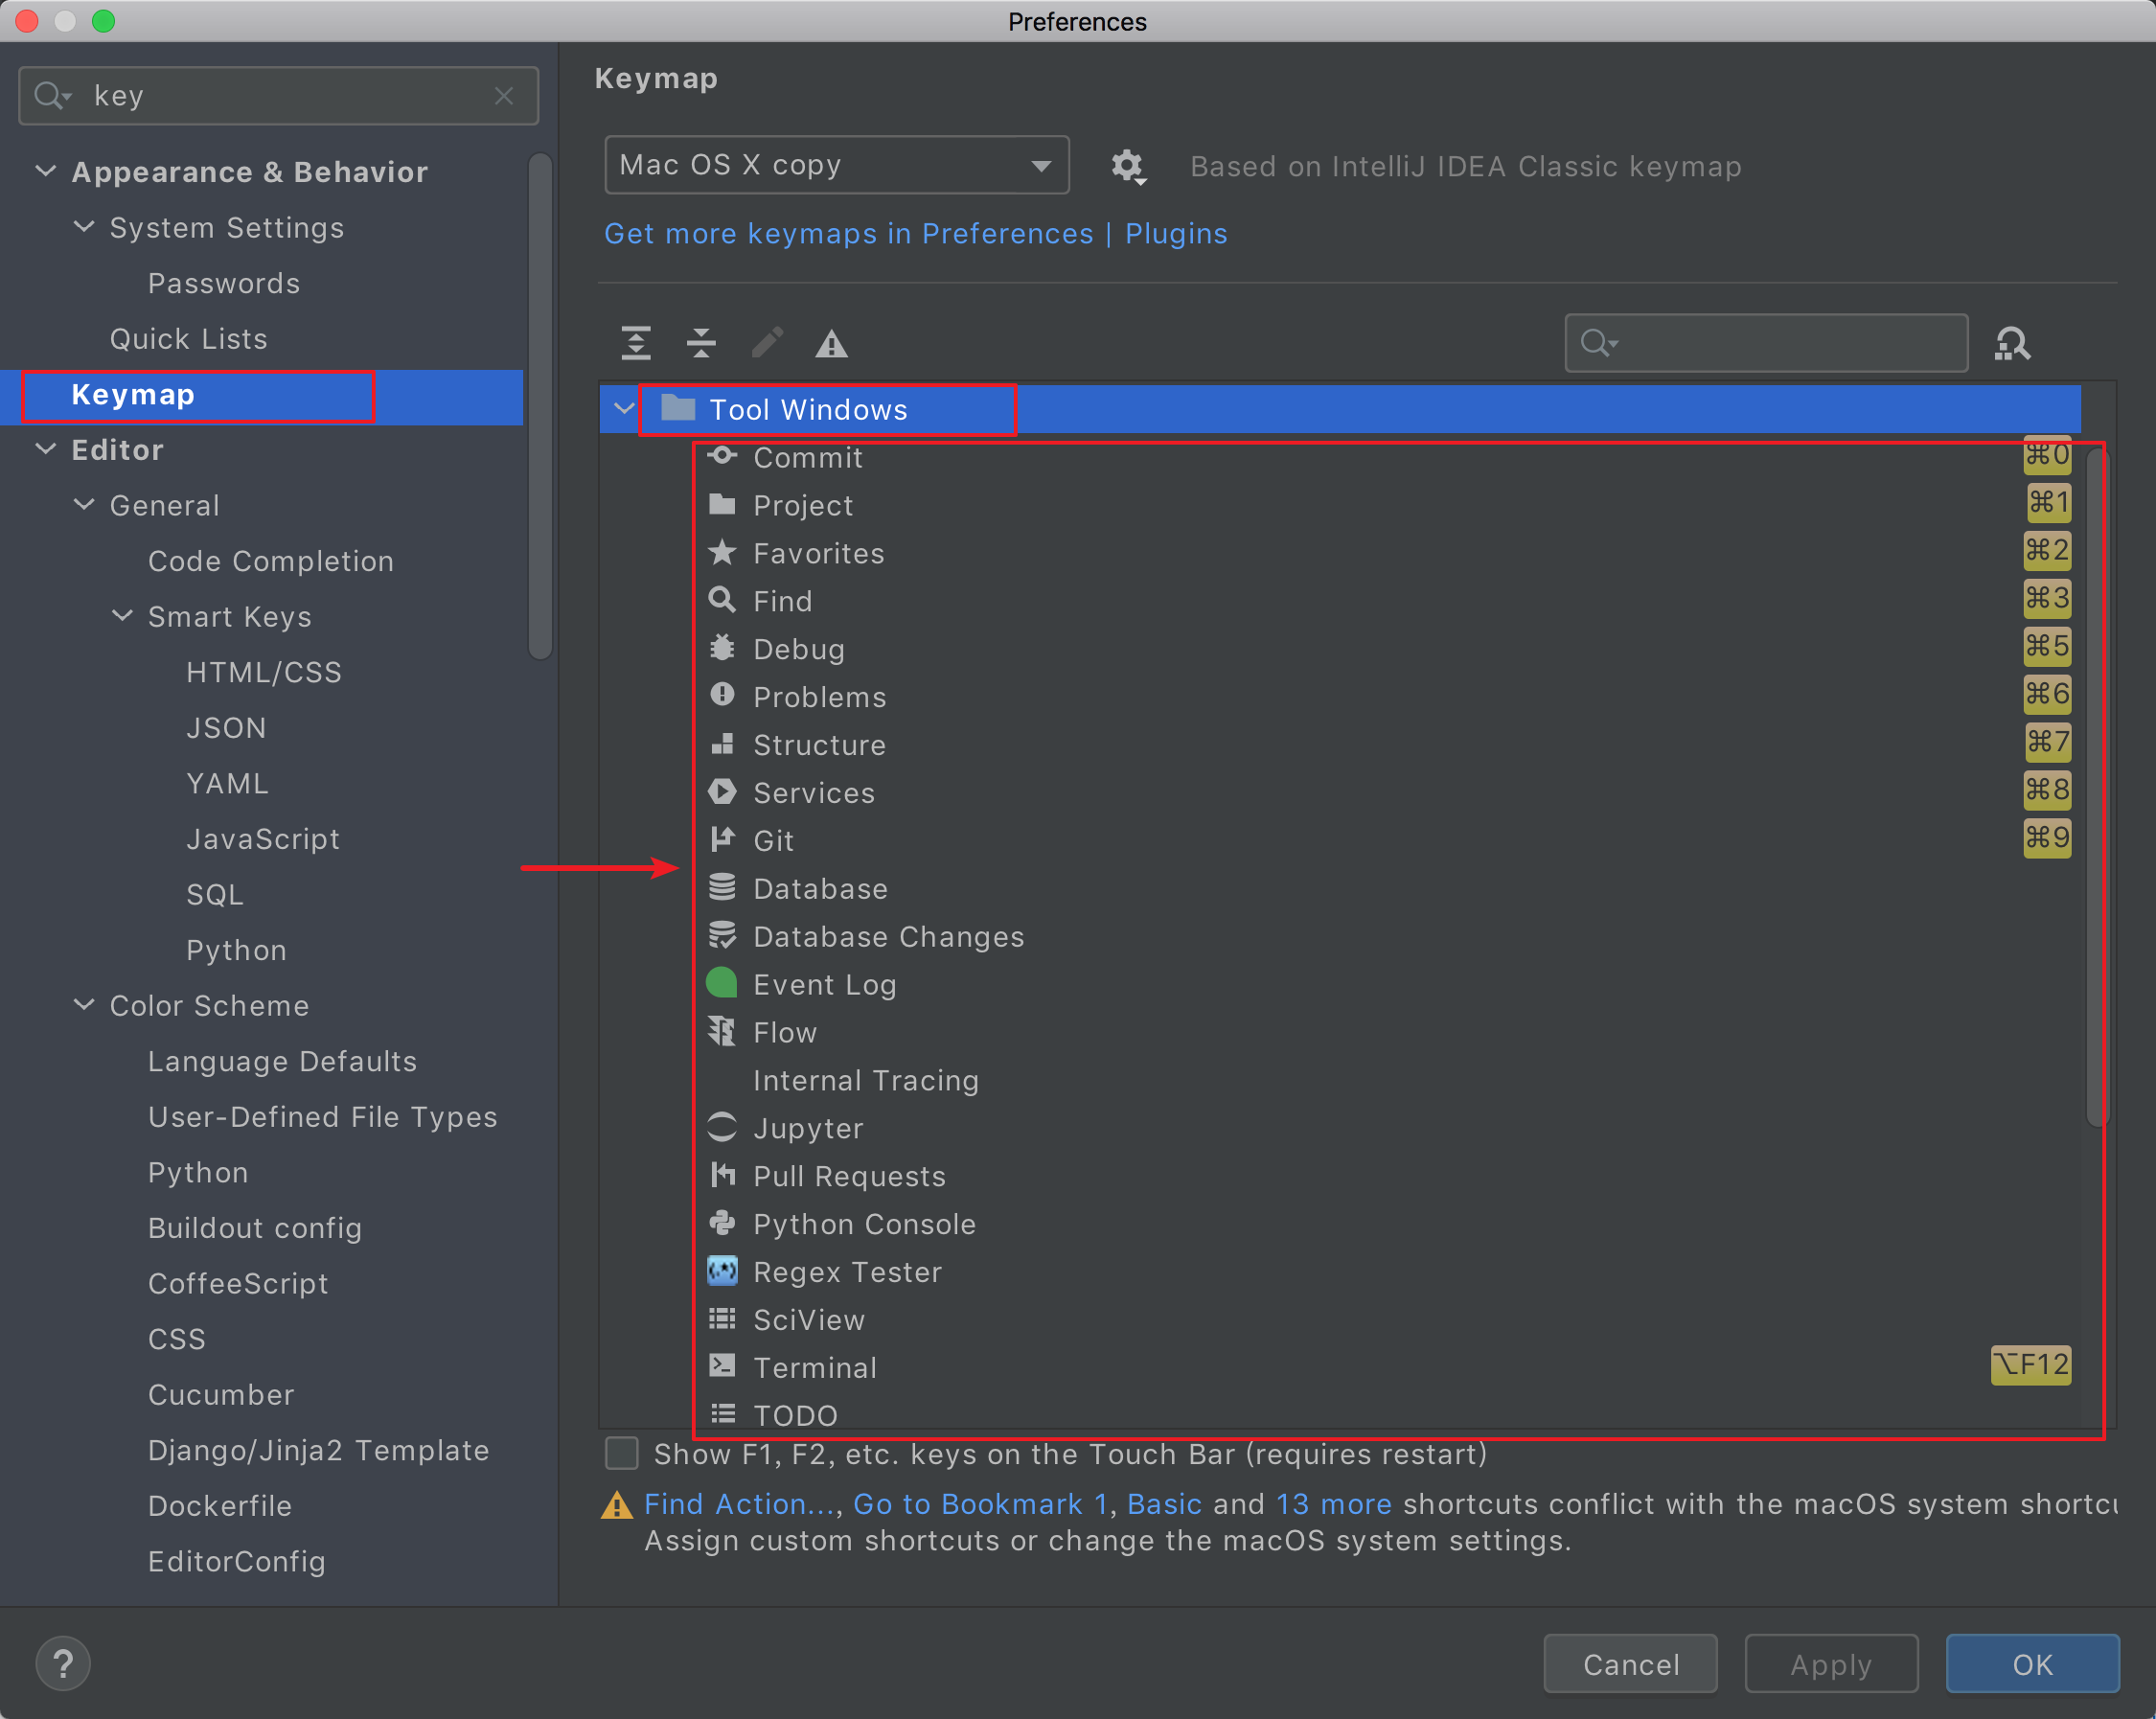This screenshot has width=2156, height=1719.
Task: Enable Show F1, F2 keys on Touch Bar
Action: pyautogui.click(x=622, y=1453)
